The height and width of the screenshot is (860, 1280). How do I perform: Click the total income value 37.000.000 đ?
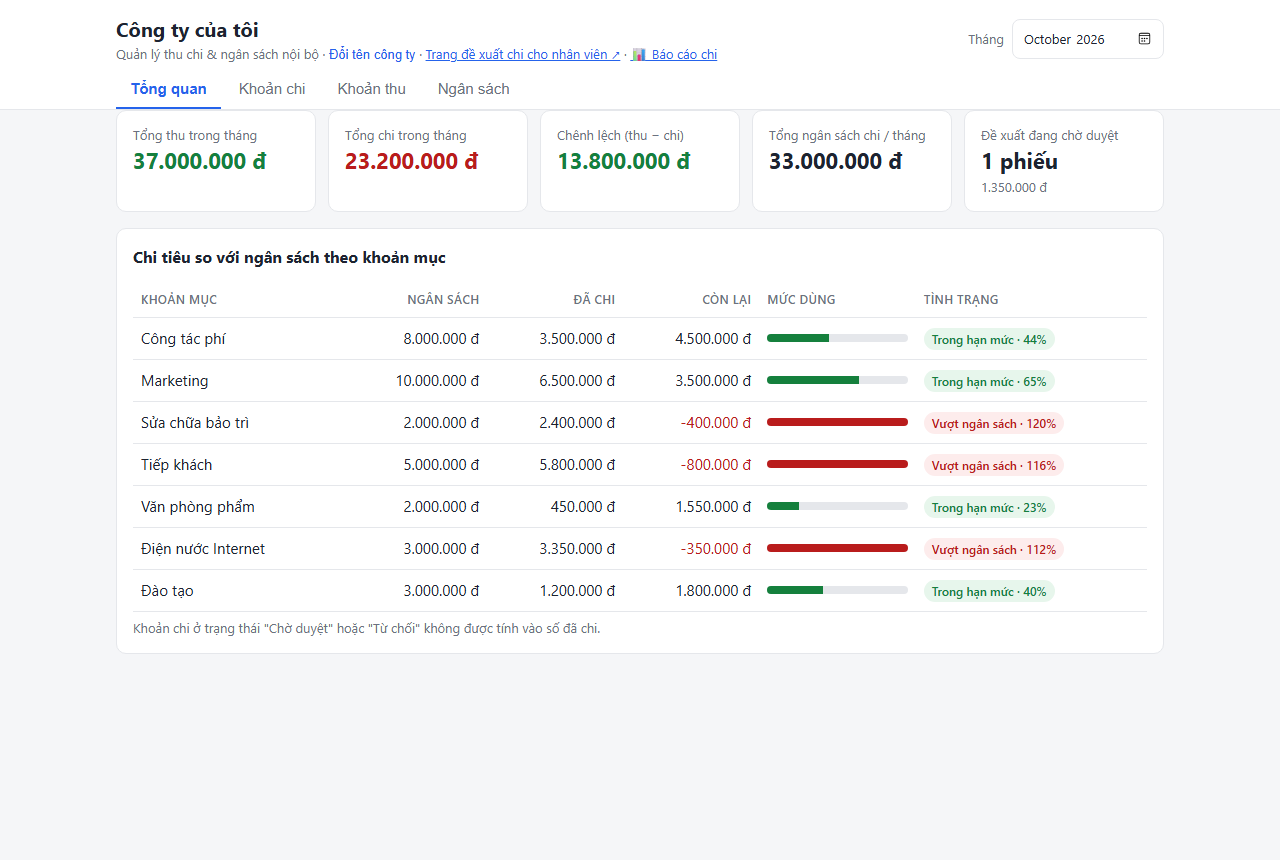(x=200, y=161)
